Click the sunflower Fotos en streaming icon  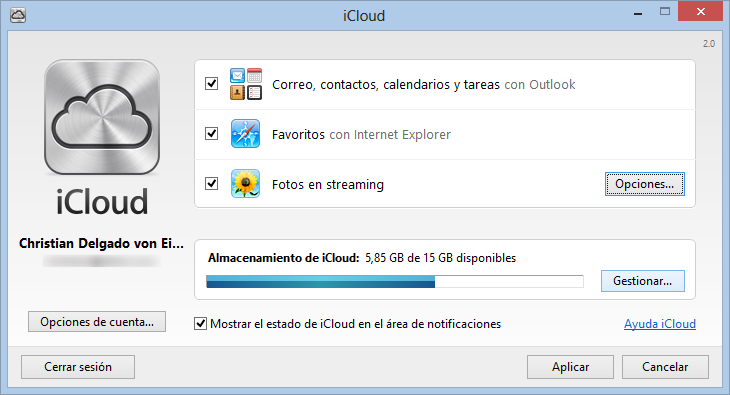coord(245,184)
